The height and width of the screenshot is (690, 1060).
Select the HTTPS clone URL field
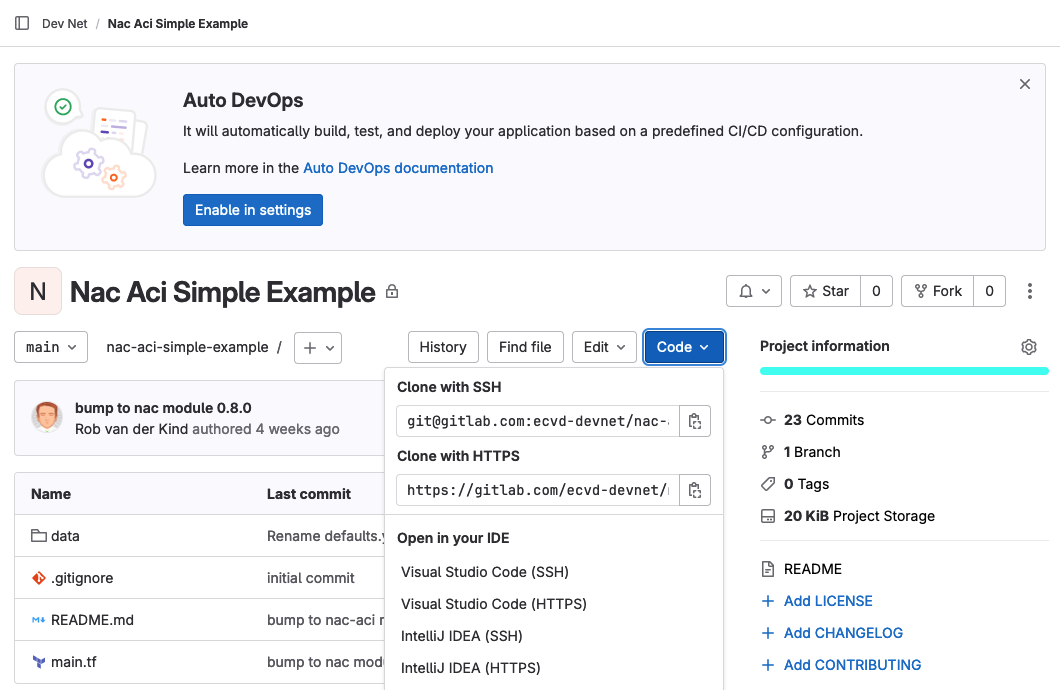(538, 490)
